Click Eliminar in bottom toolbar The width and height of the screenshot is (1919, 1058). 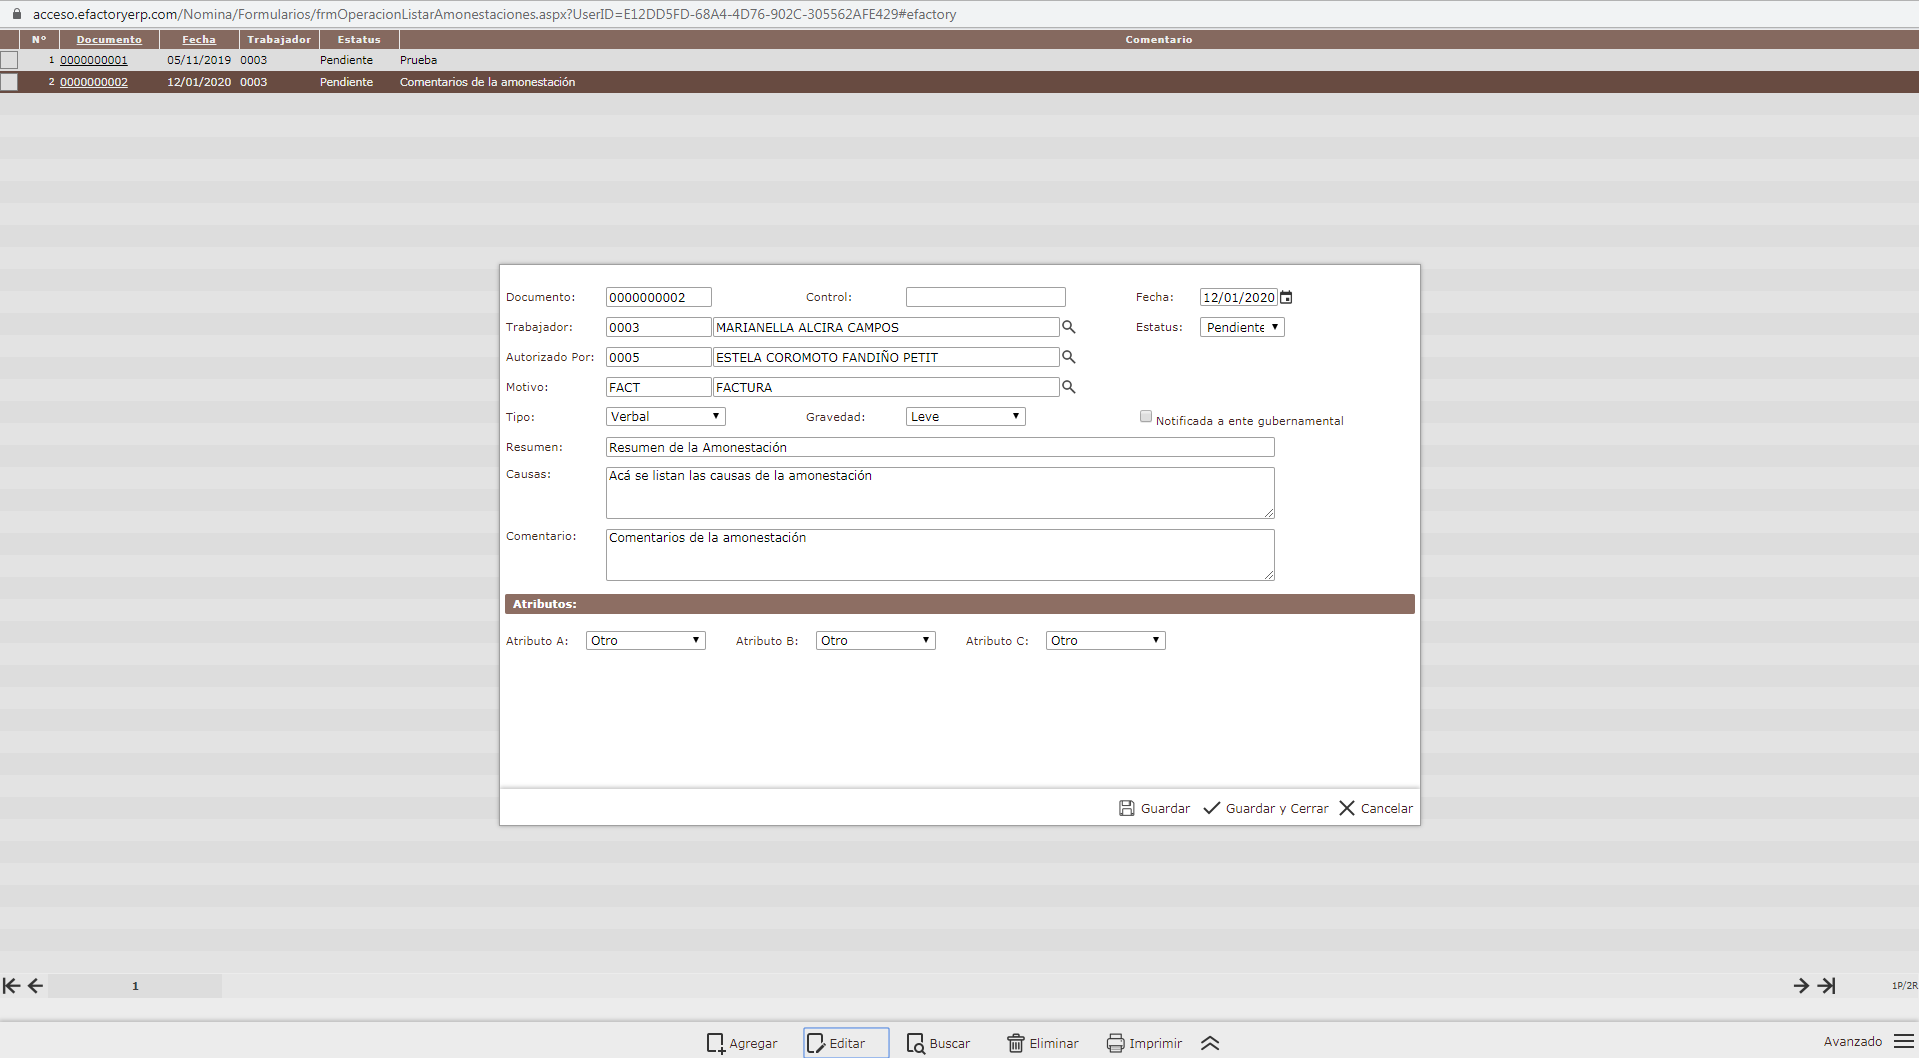[x=1042, y=1043]
